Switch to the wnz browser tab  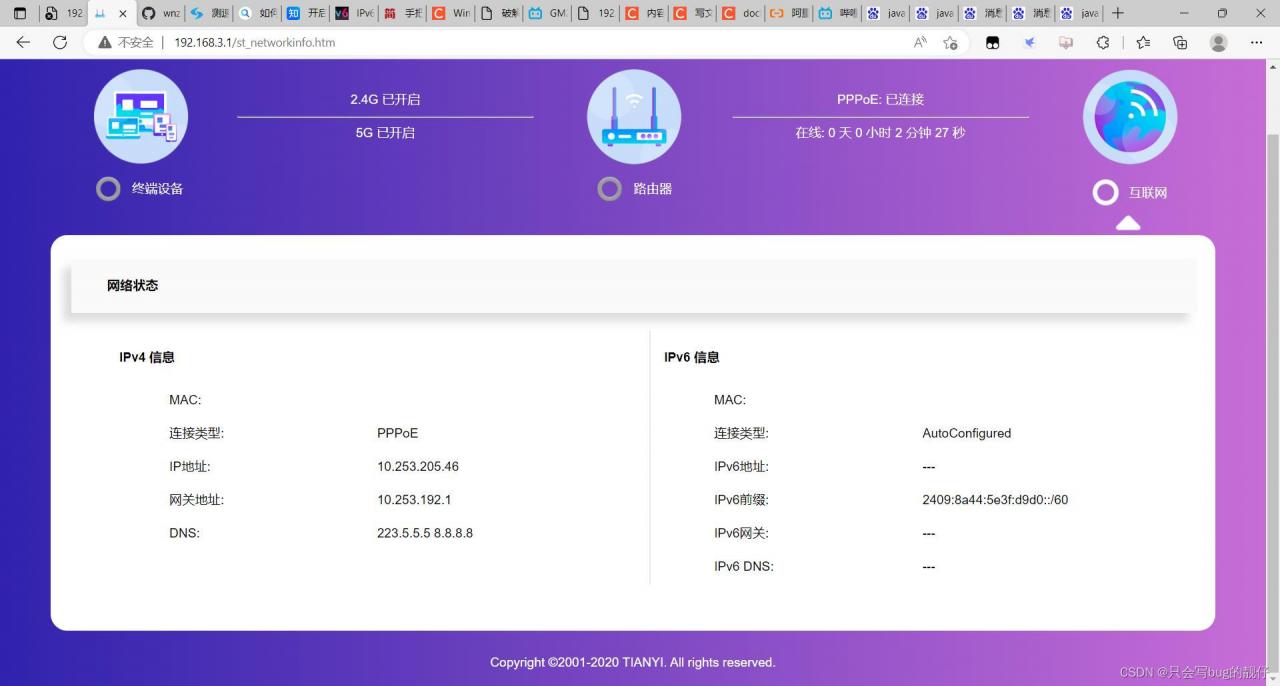click(158, 14)
